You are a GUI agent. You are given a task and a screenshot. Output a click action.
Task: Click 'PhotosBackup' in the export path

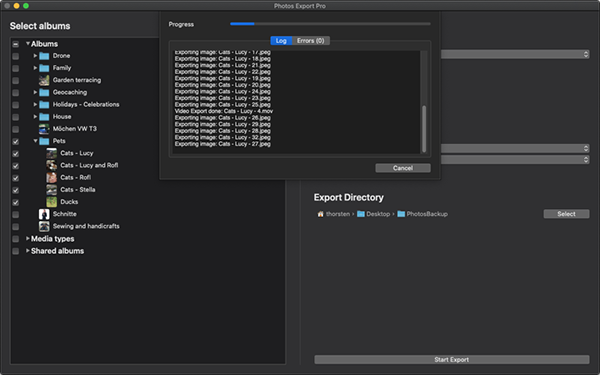pos(427,214)
